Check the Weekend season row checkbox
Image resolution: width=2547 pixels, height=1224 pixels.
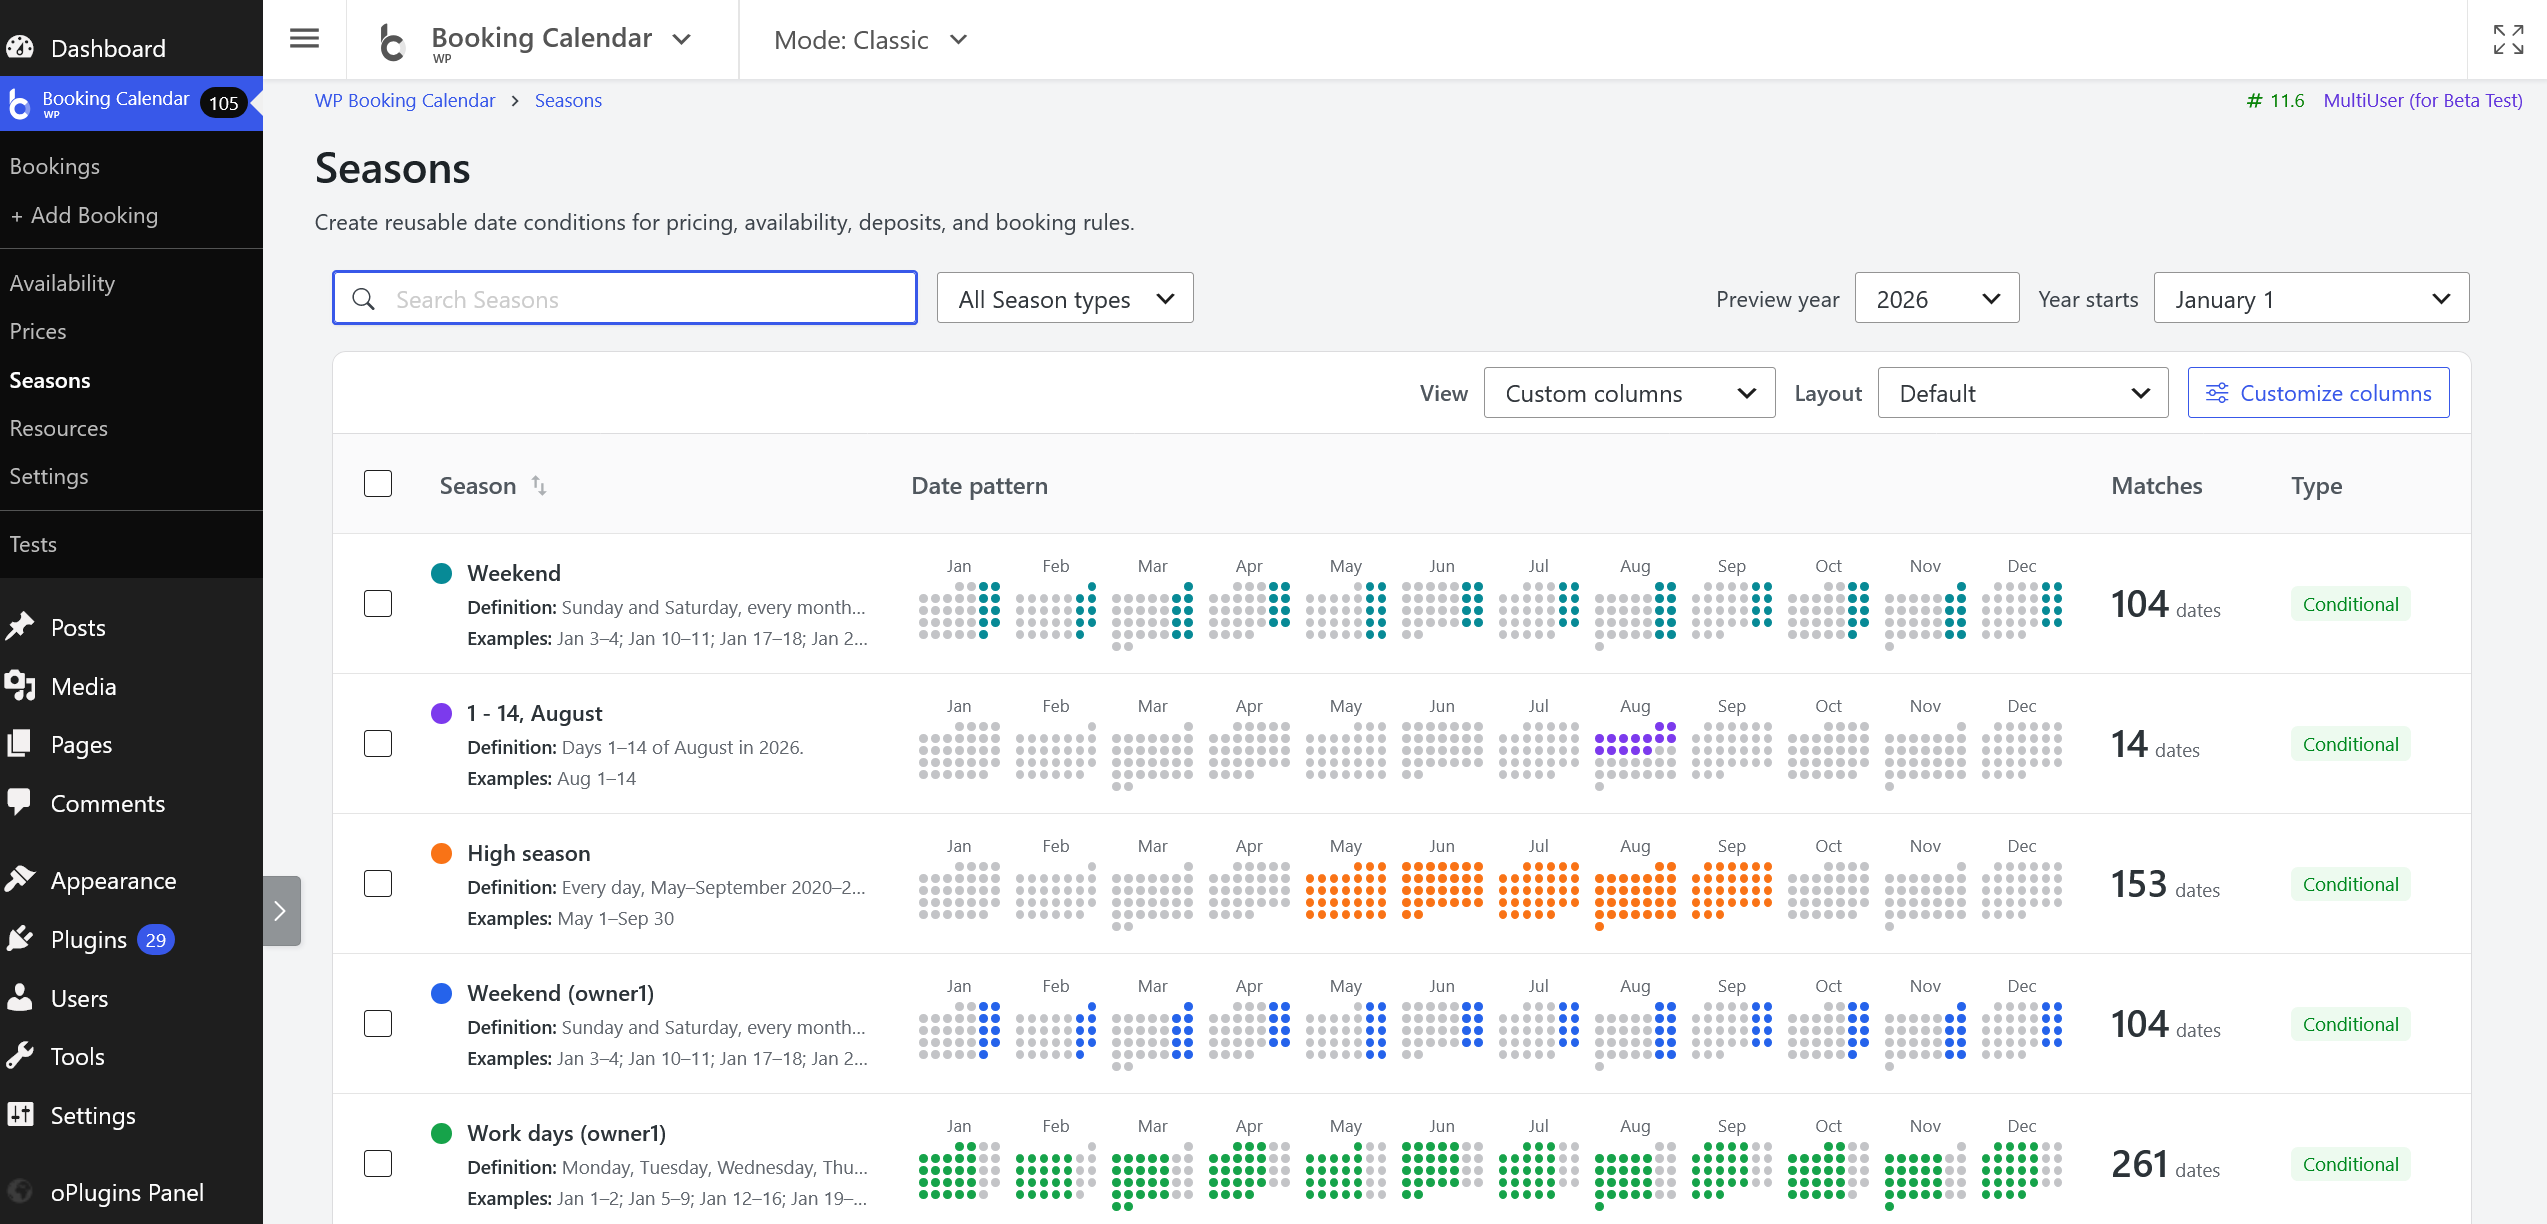[378, 604]
